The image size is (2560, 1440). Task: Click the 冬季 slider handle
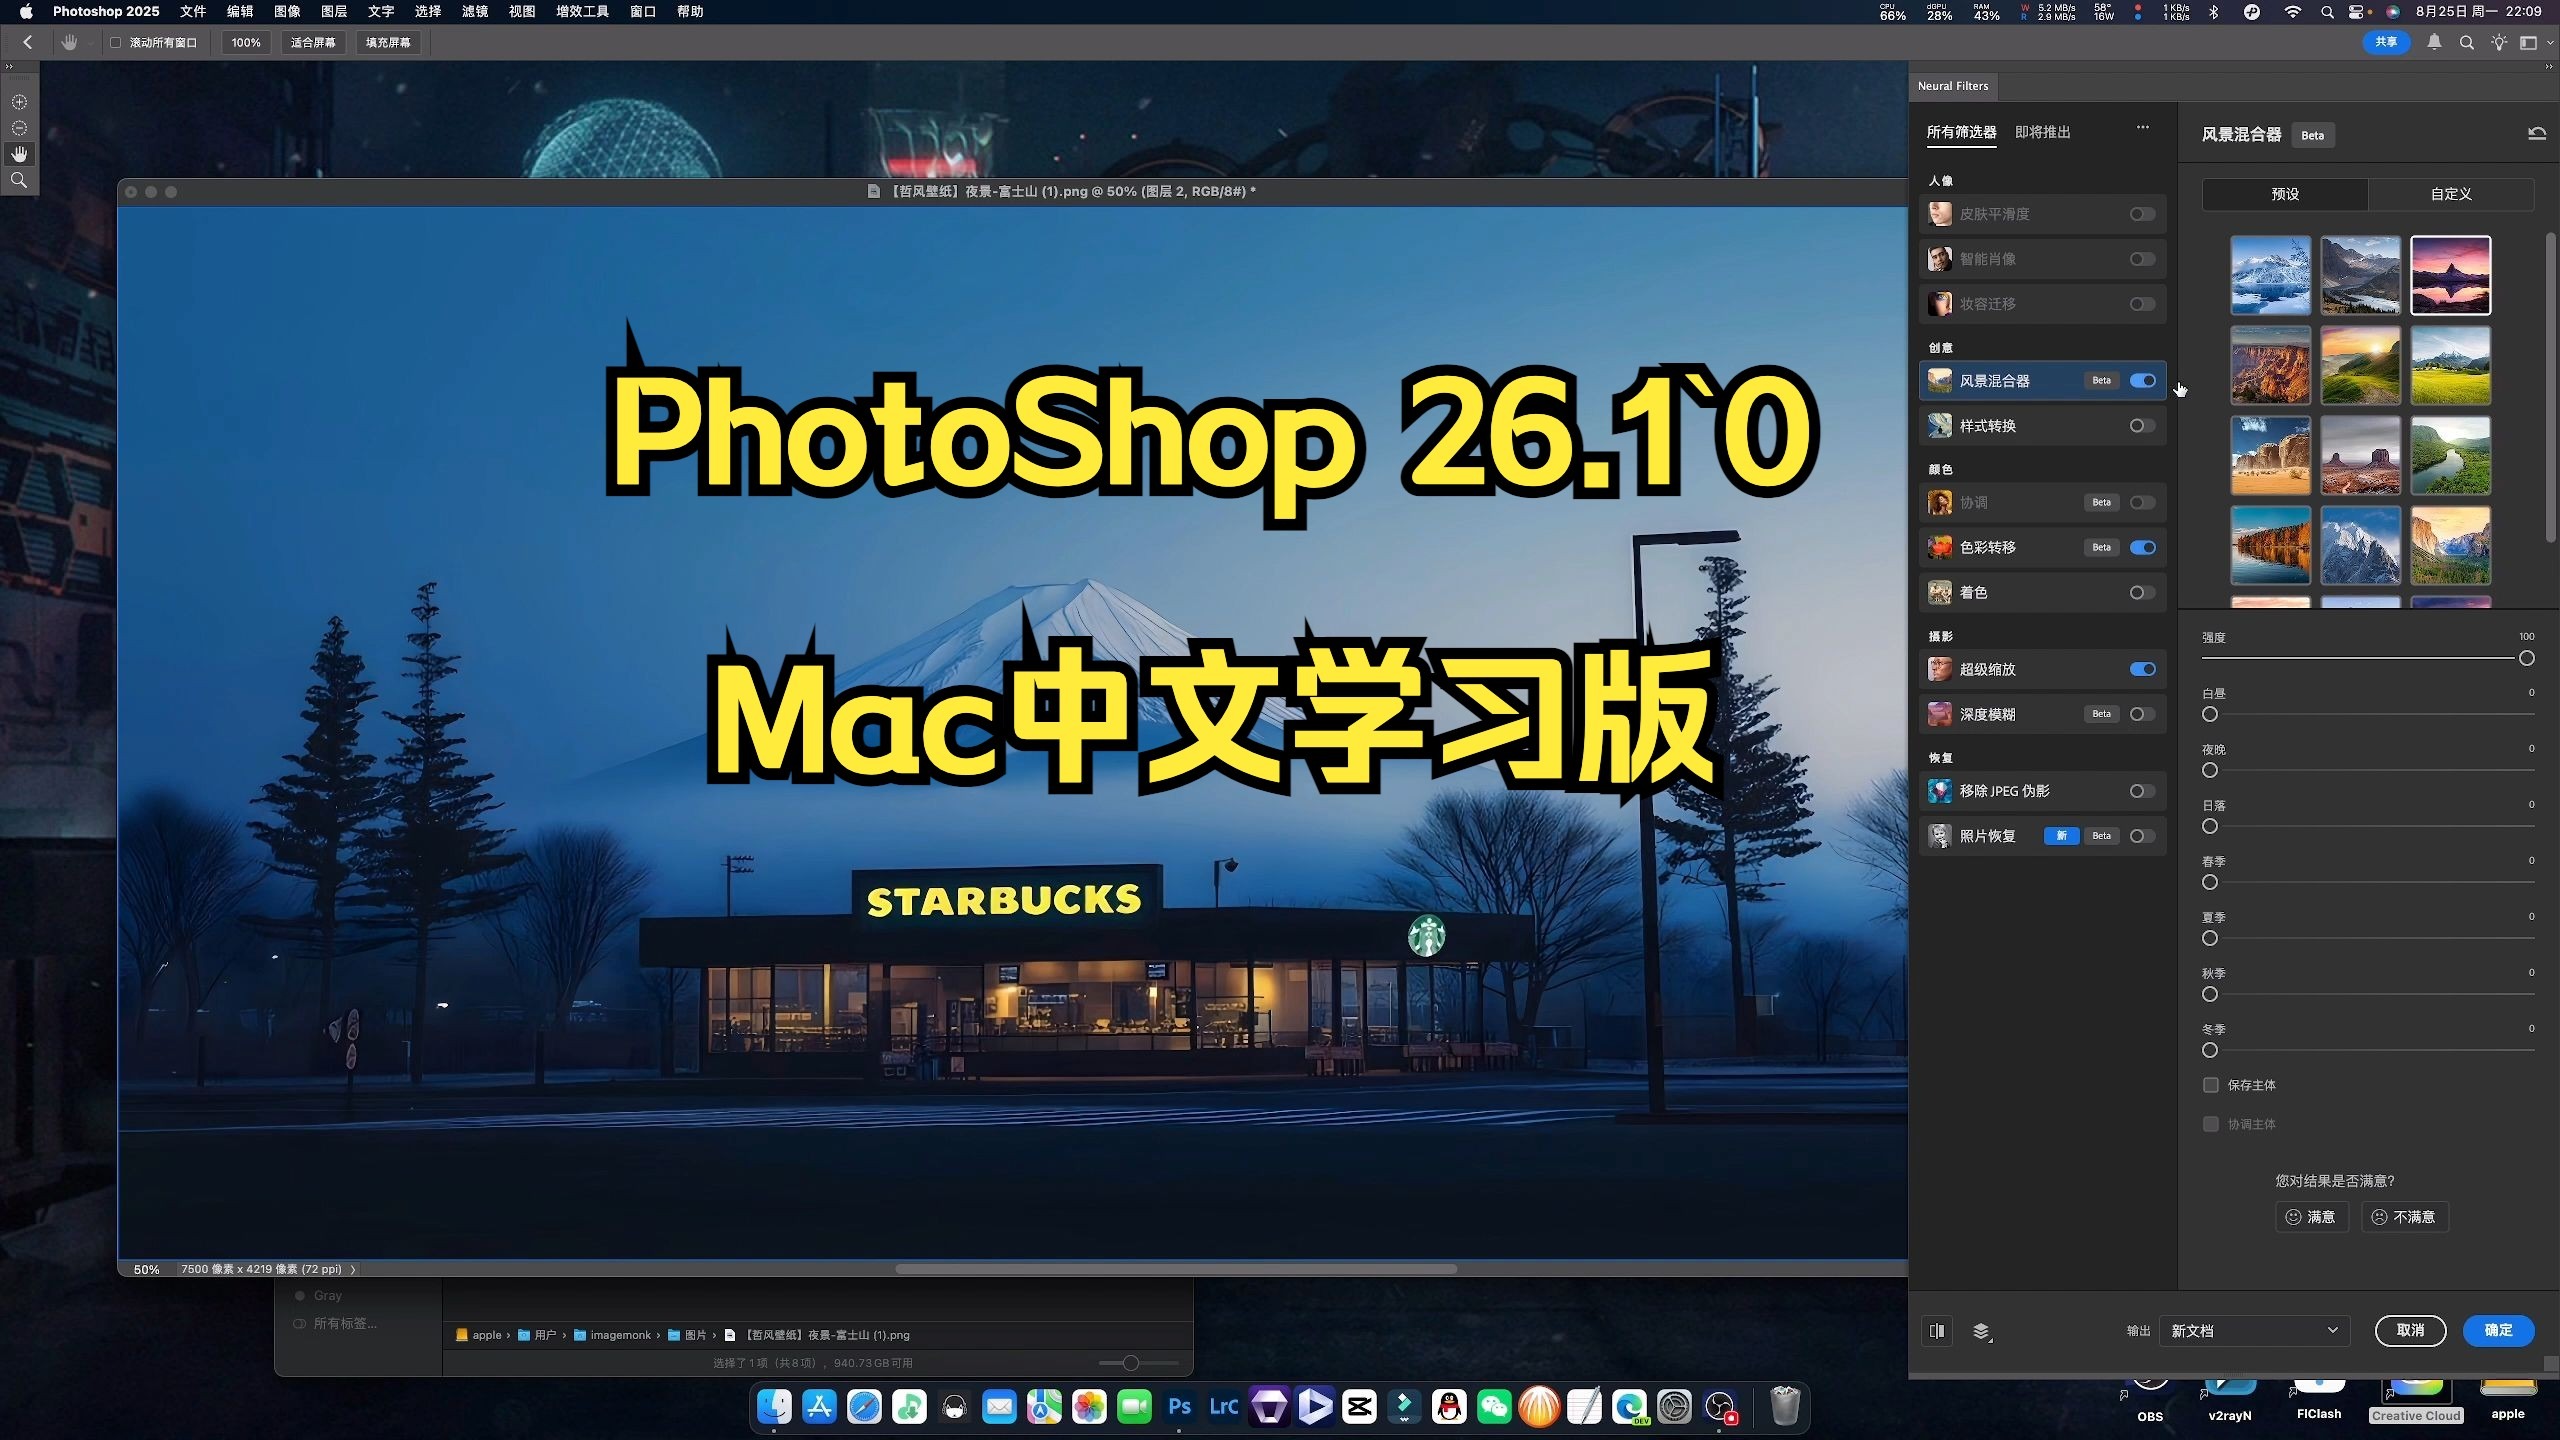point(2210,1050)
